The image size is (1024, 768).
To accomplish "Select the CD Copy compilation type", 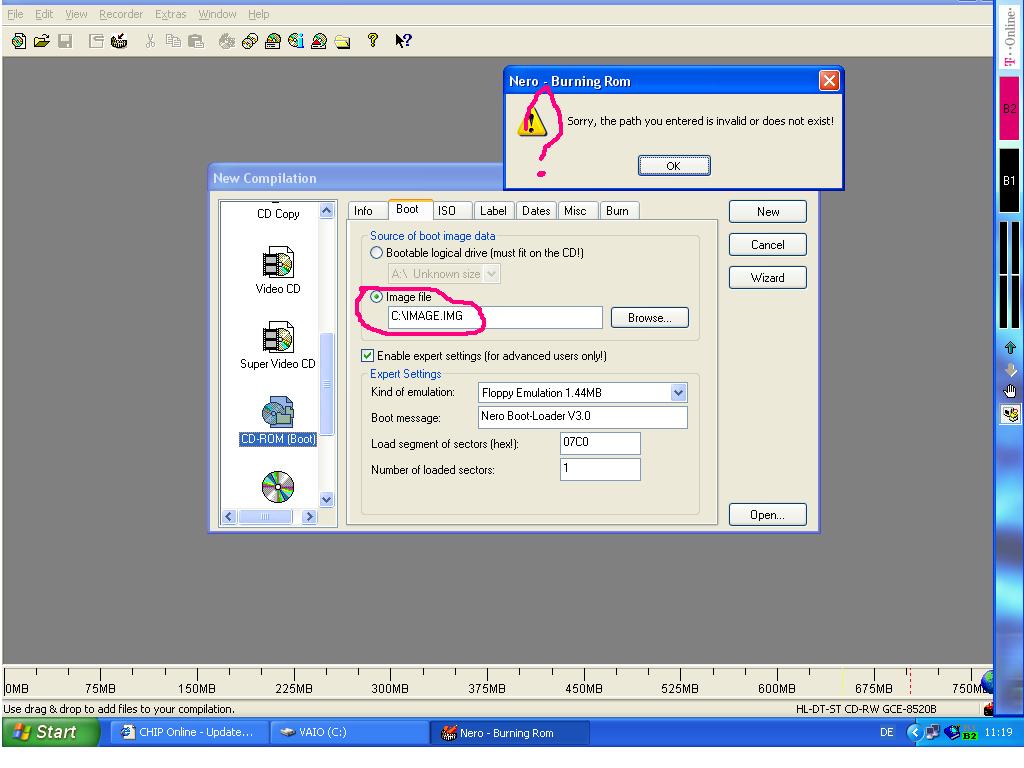I will [278, 214].
